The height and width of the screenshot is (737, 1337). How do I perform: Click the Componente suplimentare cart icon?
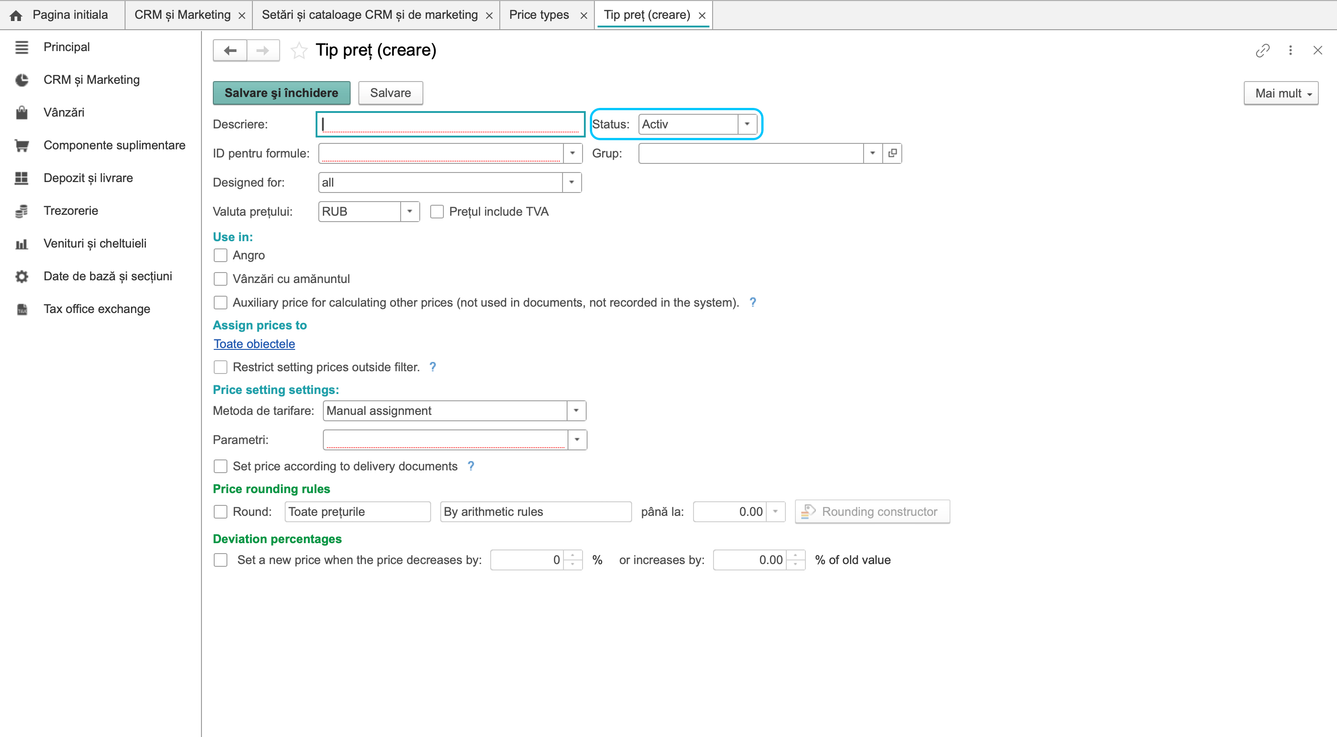(x=21, y=146)
